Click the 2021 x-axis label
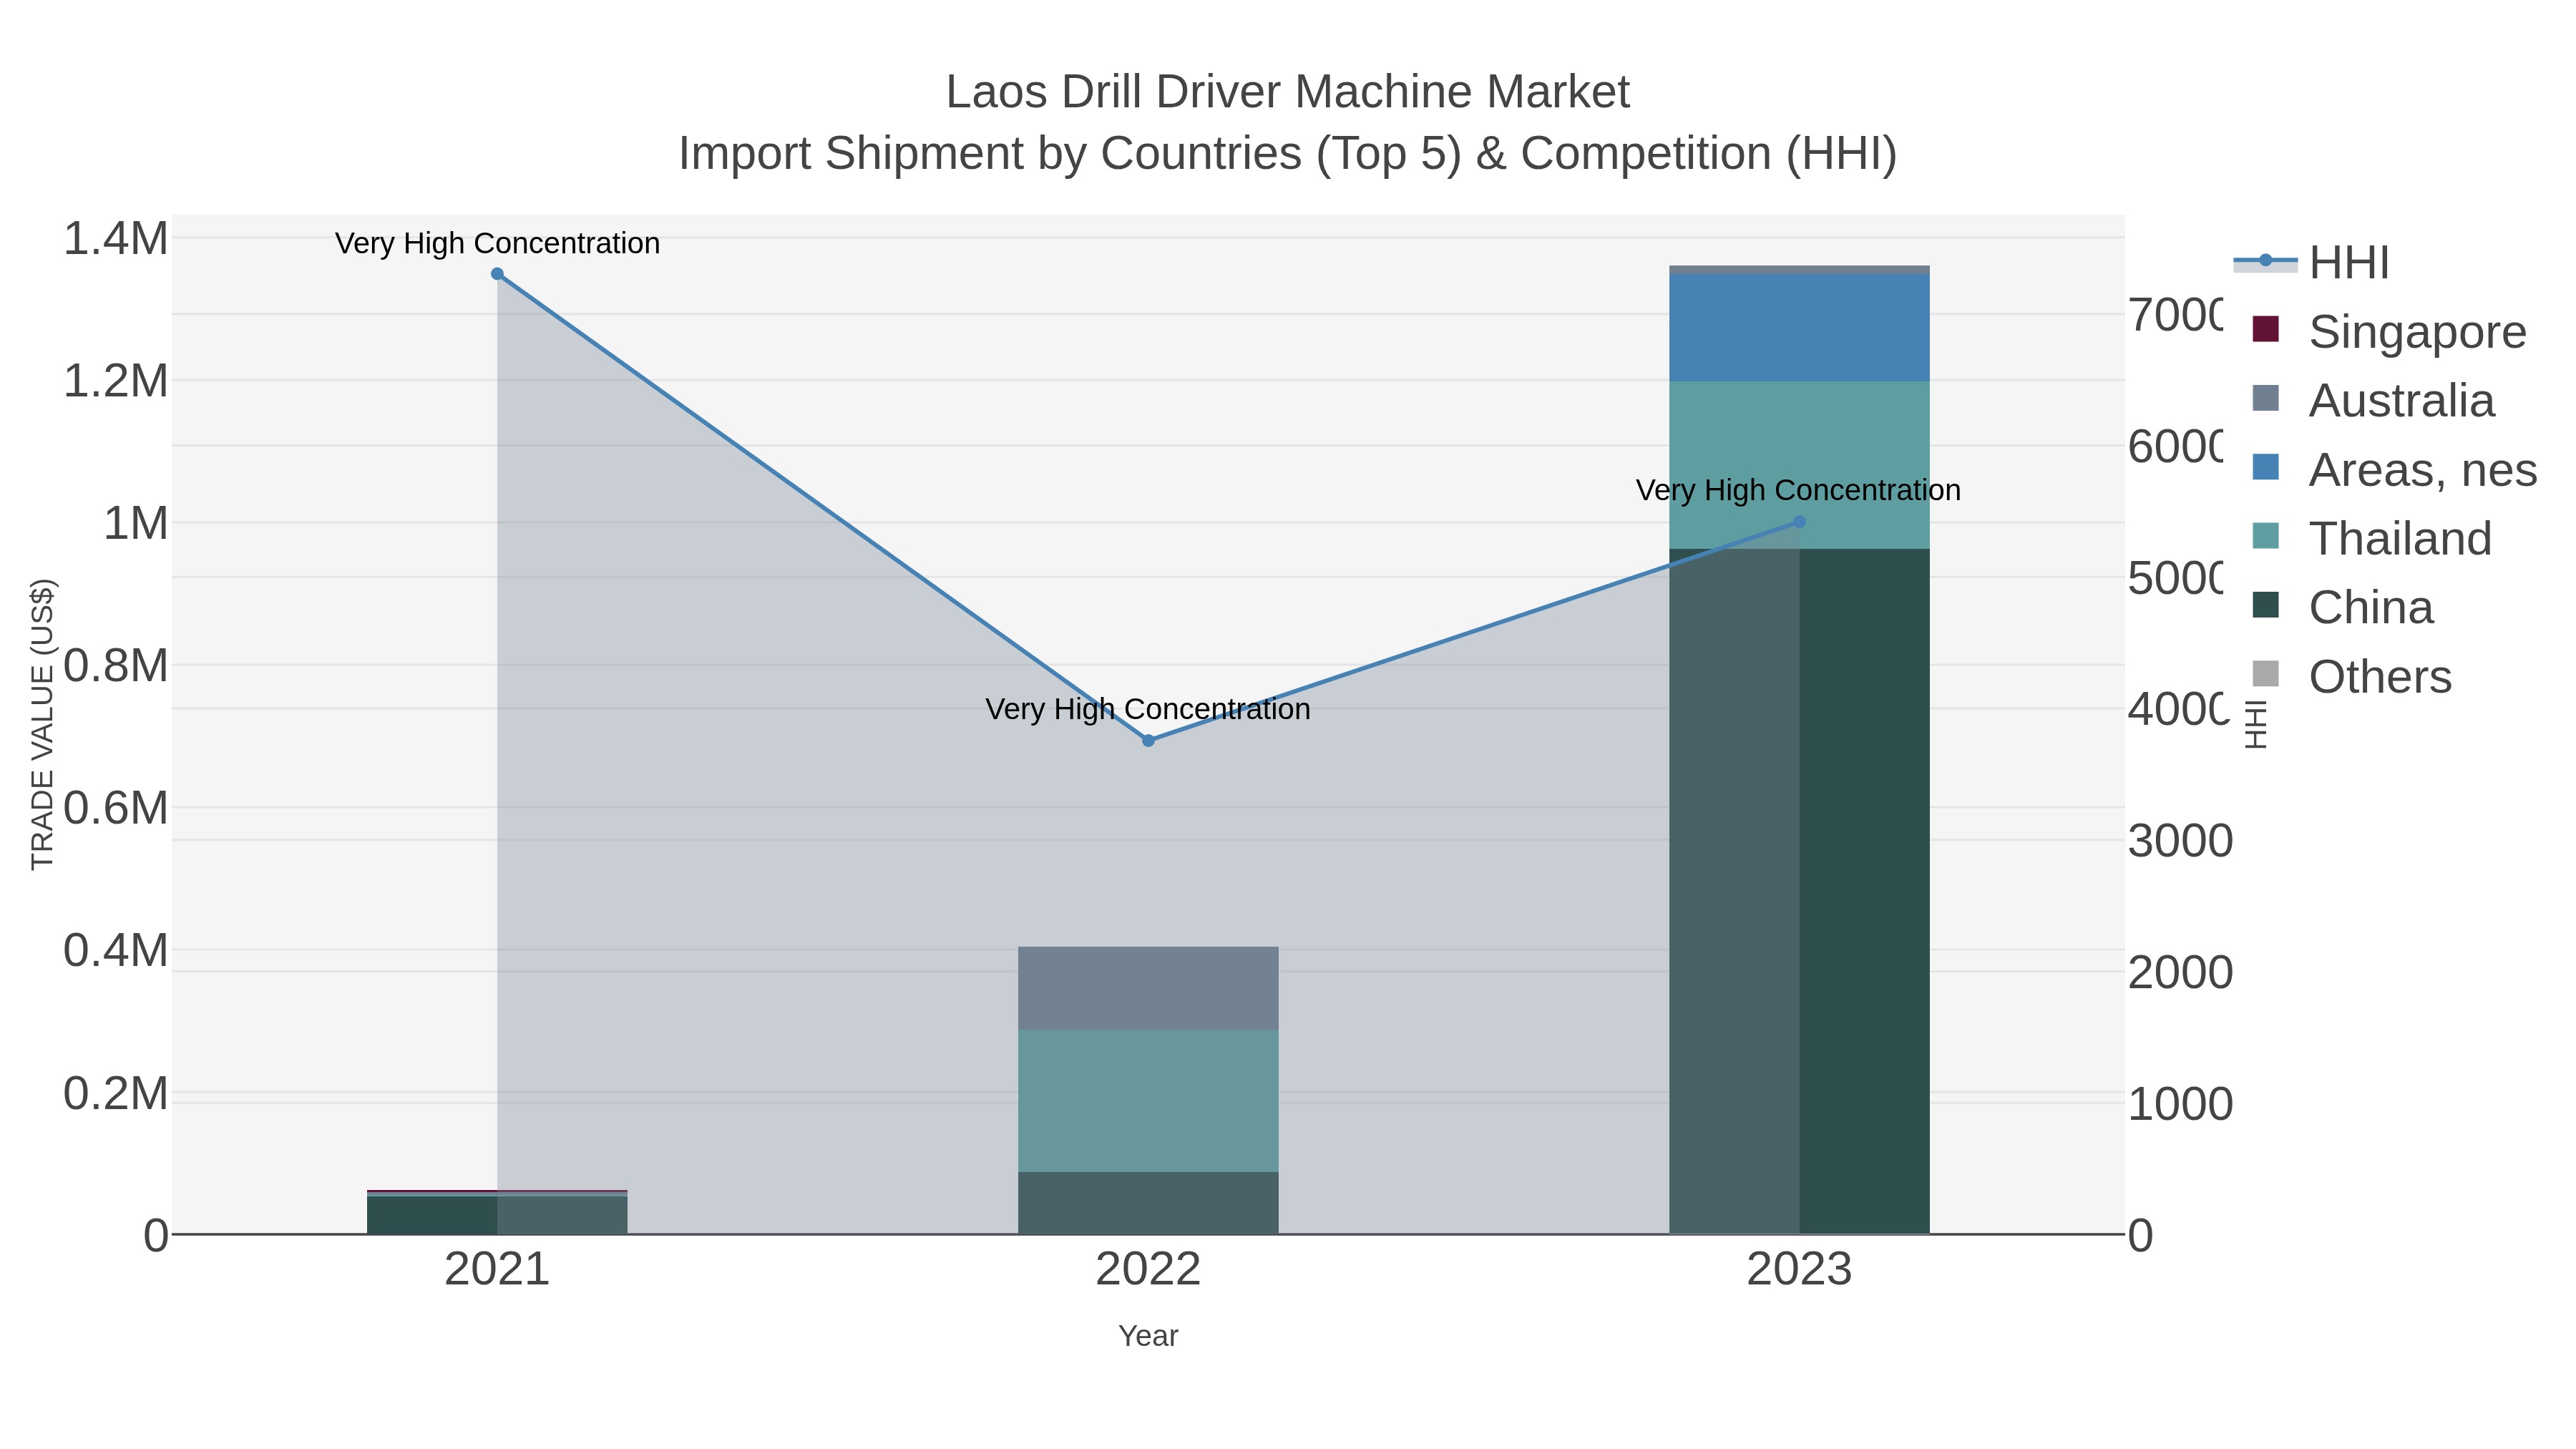 pos(497,1270)
